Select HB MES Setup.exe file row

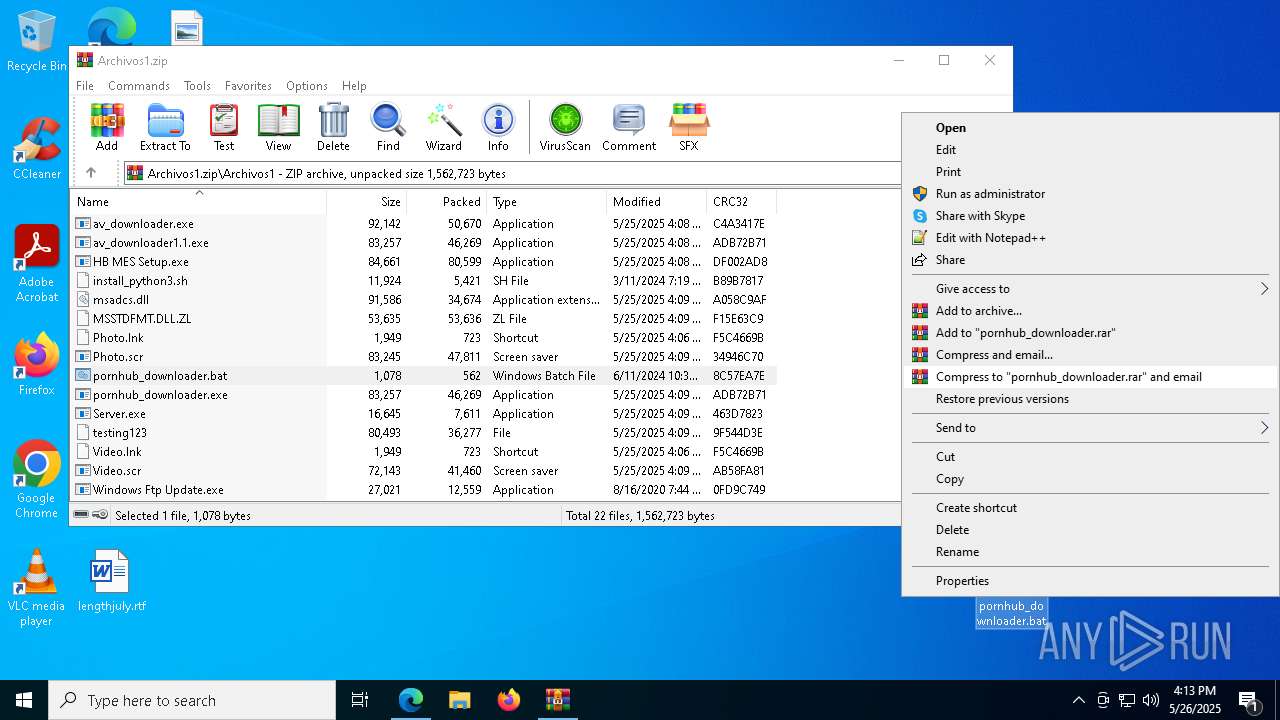425,262
